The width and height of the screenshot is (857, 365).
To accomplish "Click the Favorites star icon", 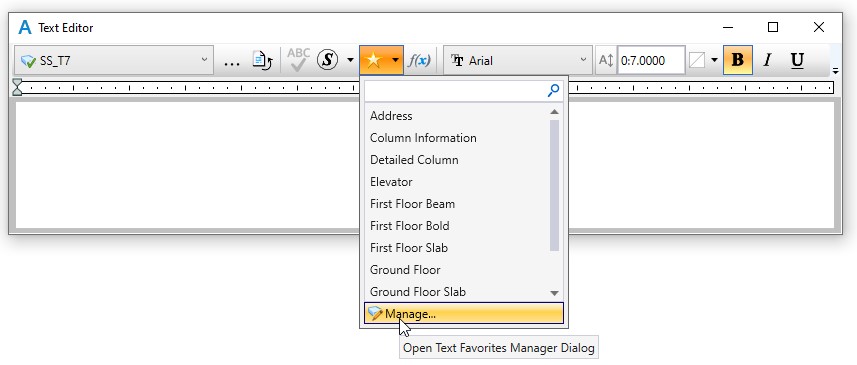I will (374, 60).
